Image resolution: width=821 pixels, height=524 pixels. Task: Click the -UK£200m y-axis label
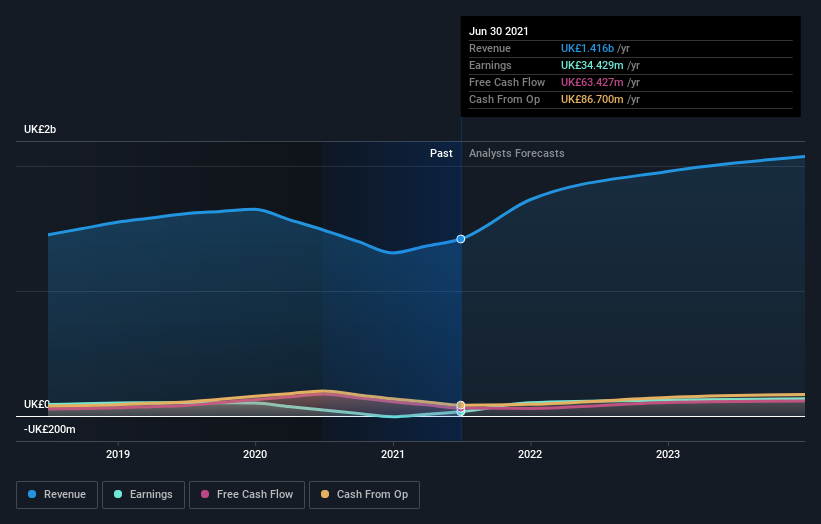click(50, 429)
